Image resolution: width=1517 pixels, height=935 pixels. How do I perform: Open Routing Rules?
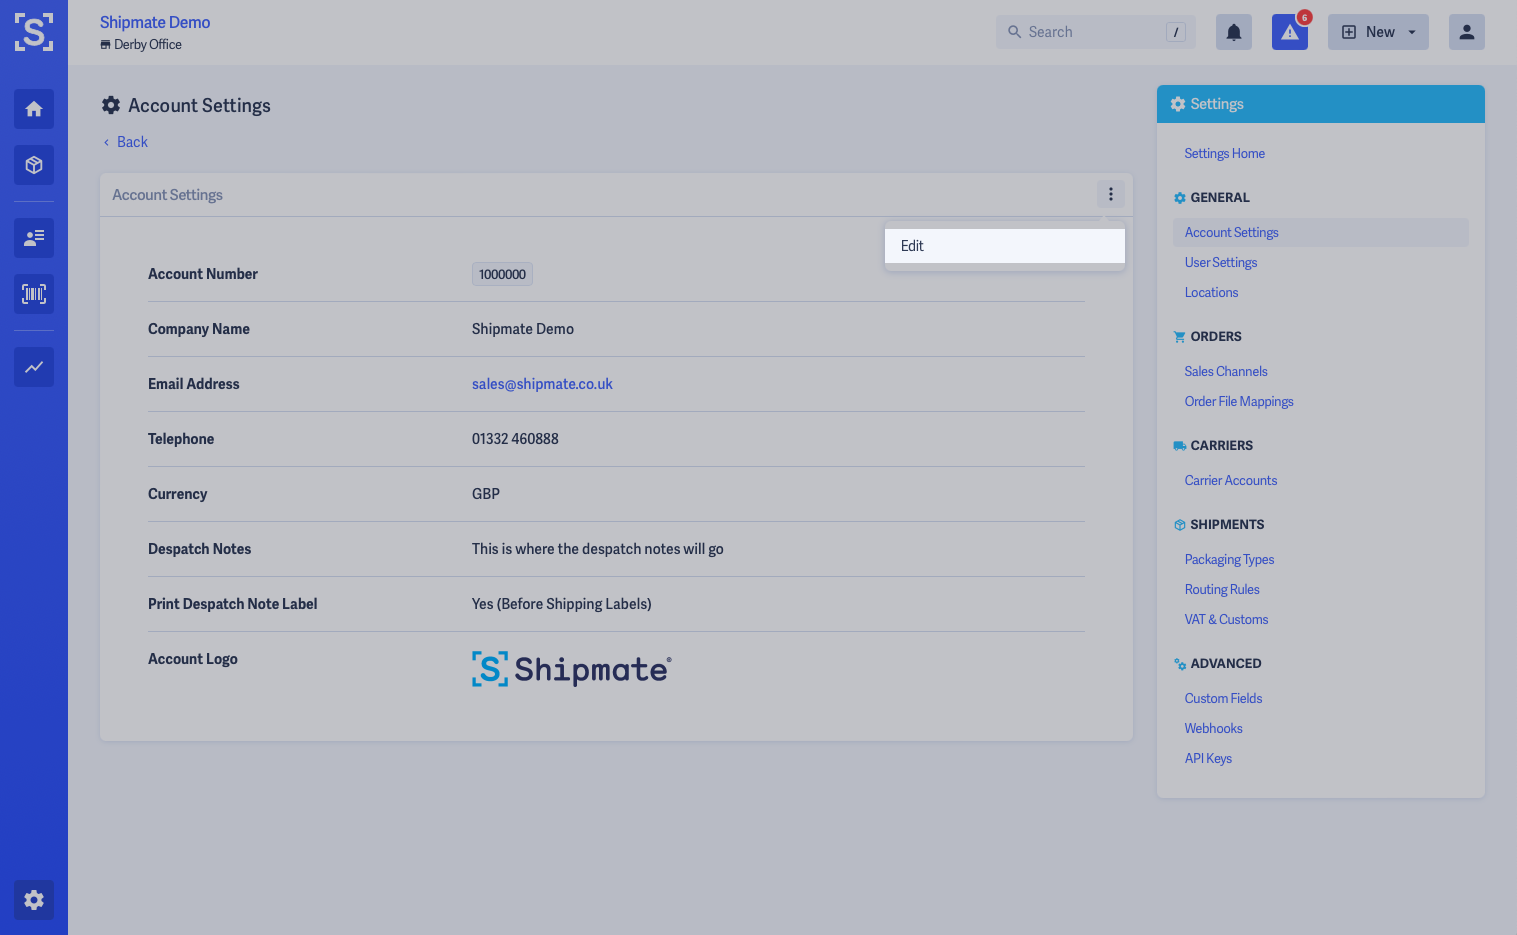(x=1222, y=589)
